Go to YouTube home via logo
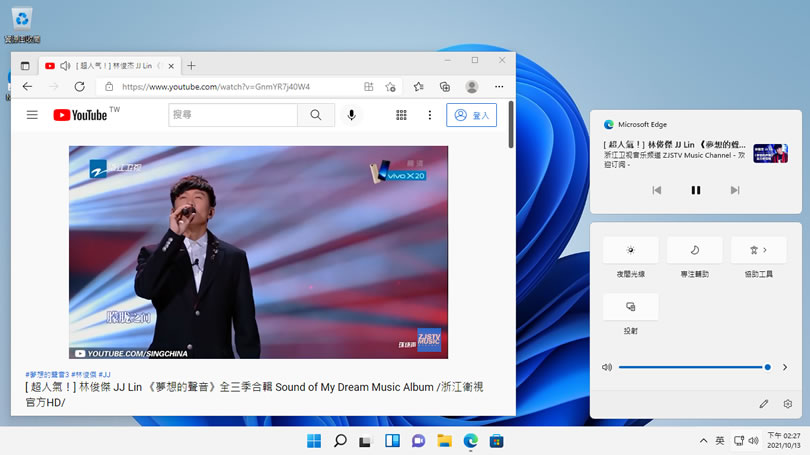Image resolution: width=810 pixels, height=455 pixels. click(81, 115)
